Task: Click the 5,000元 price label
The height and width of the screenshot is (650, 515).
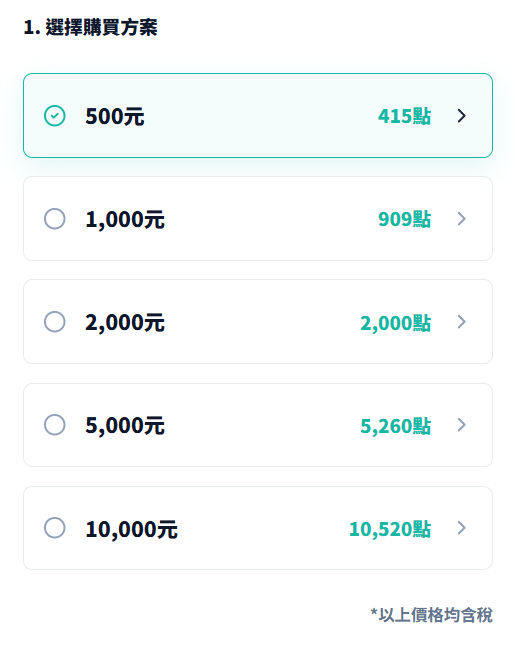Action: point(125,425)
